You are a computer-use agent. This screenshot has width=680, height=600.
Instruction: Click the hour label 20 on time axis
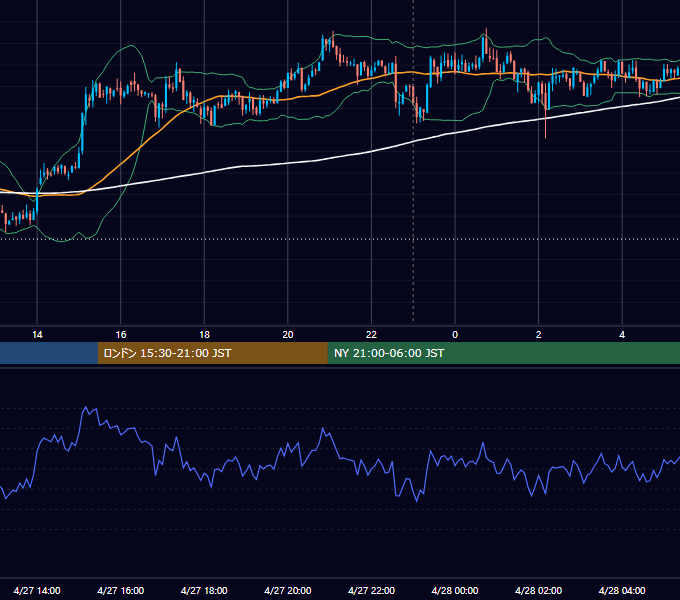point(288,335)
